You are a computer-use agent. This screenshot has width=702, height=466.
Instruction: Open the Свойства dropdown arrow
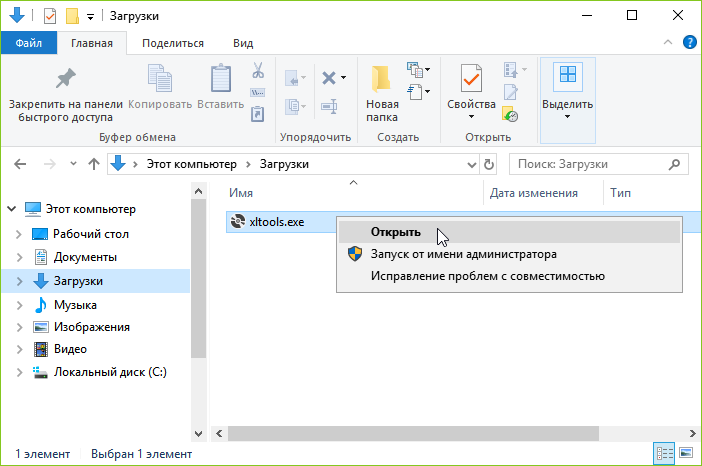tap(471, 117)
